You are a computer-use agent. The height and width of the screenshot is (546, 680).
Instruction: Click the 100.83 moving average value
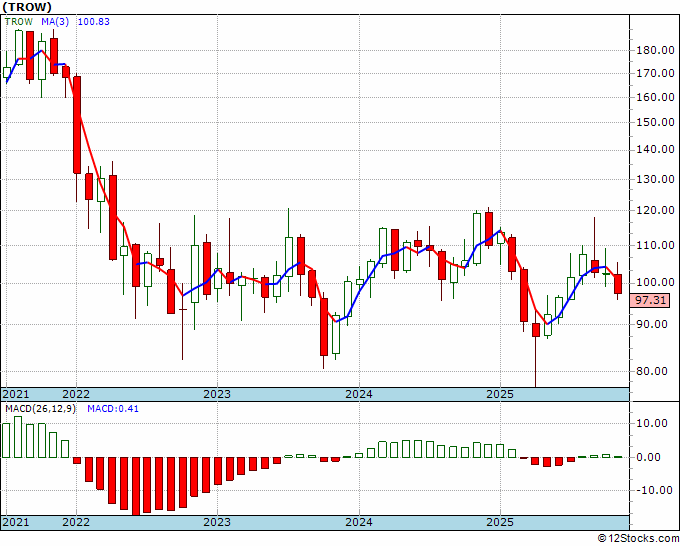click(94, 22)
